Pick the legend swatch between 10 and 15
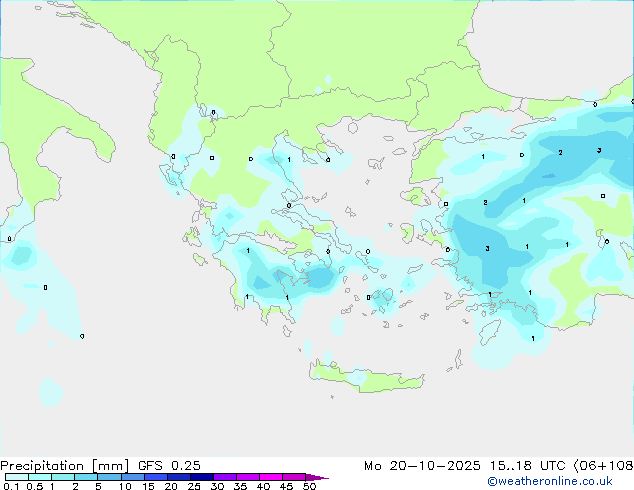 point(133,477)
